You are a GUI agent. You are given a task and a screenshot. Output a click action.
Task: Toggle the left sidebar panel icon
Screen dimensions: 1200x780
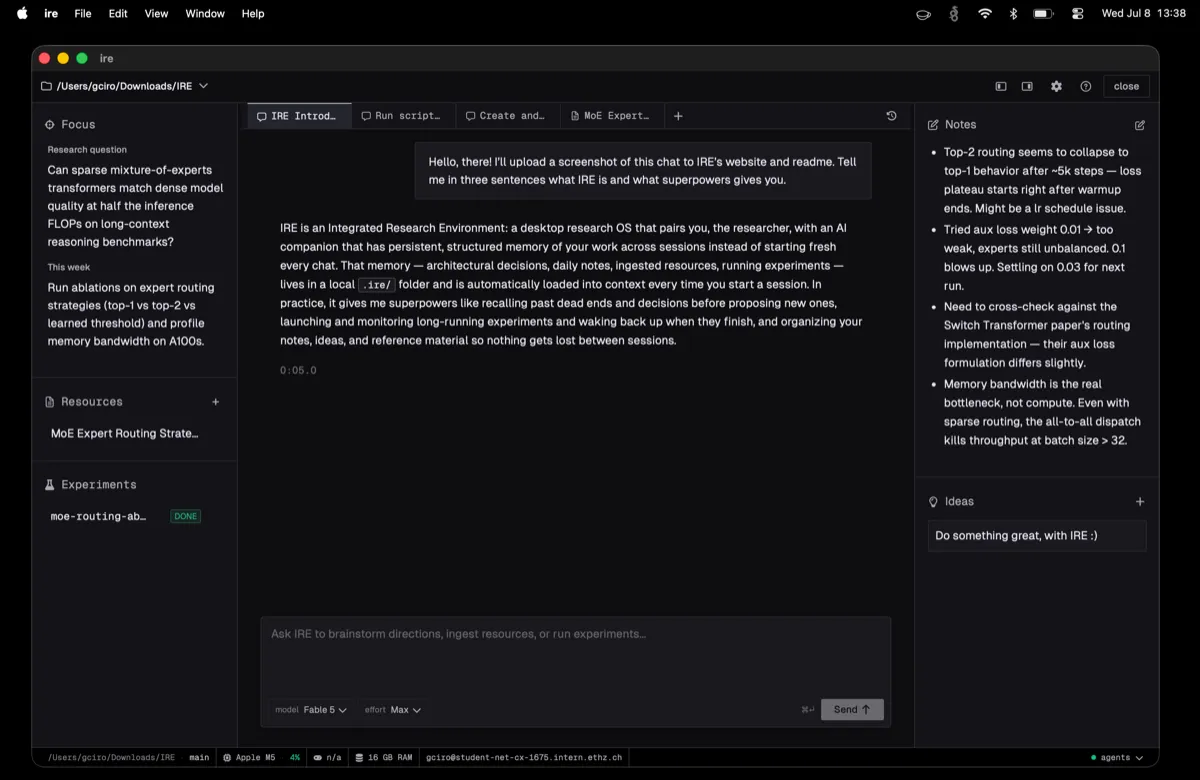(x=1000, y=86)
